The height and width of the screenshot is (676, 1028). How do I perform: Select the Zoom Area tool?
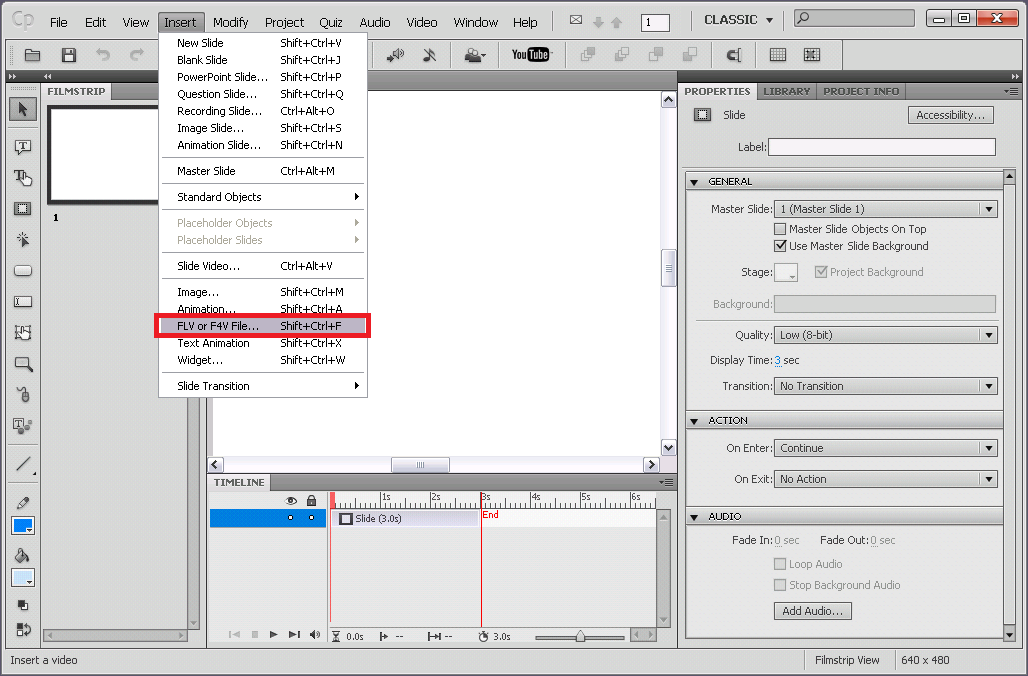point(23,364)
